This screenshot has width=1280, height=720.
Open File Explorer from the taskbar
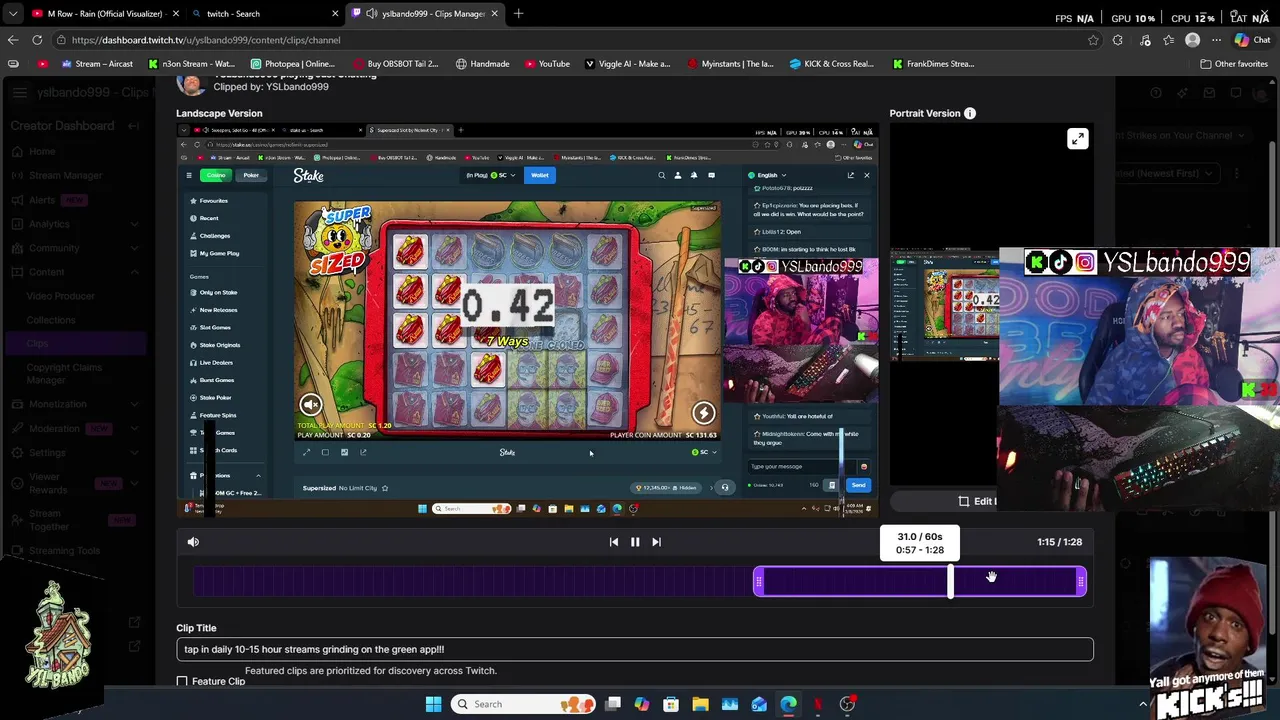pos(700,704)
